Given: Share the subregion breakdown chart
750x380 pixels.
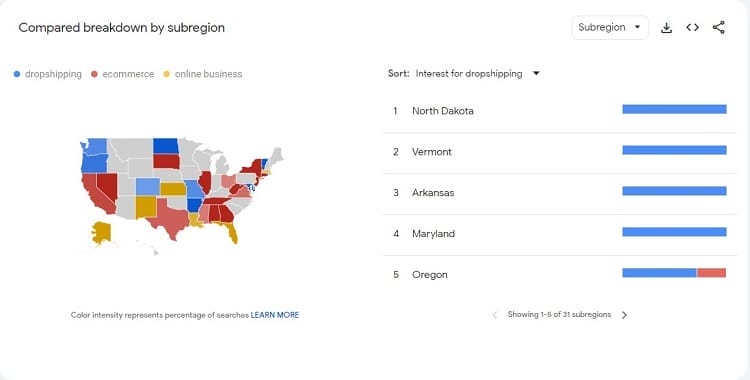Looking at the screenshot, I should [718, 27].
